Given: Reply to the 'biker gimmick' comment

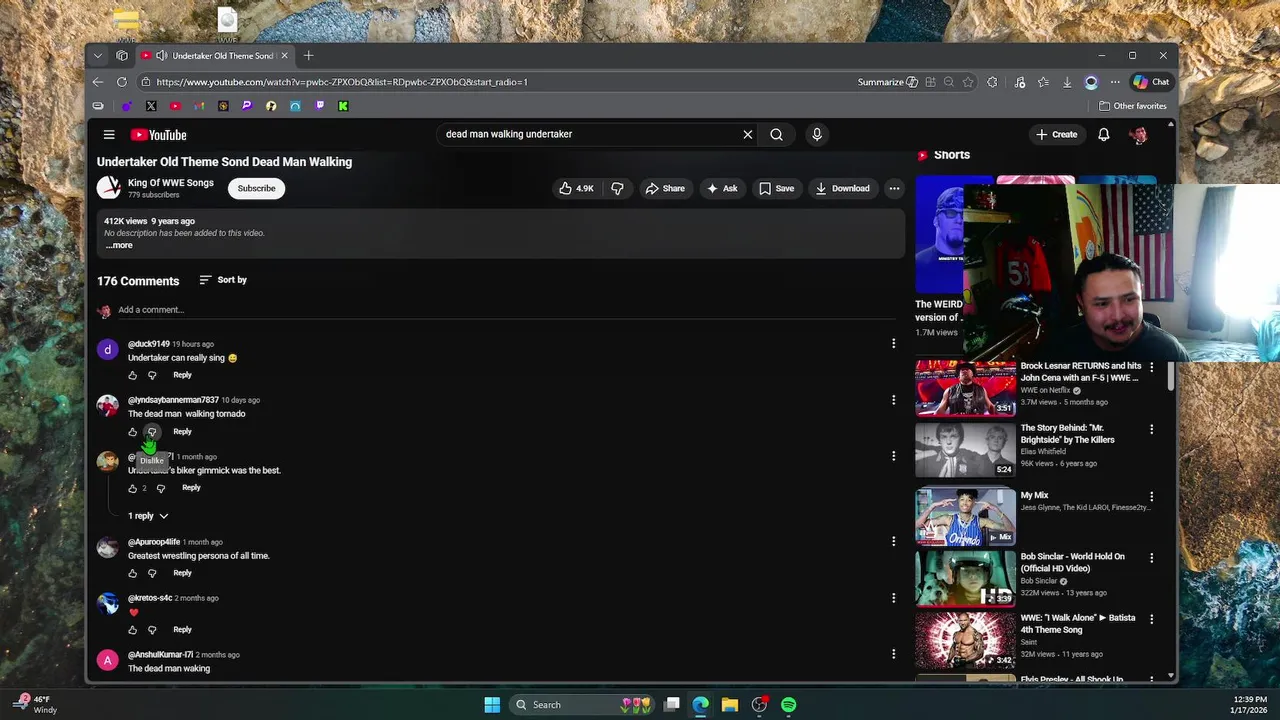Looking at the screenshot, I should (x=191, y=488).
